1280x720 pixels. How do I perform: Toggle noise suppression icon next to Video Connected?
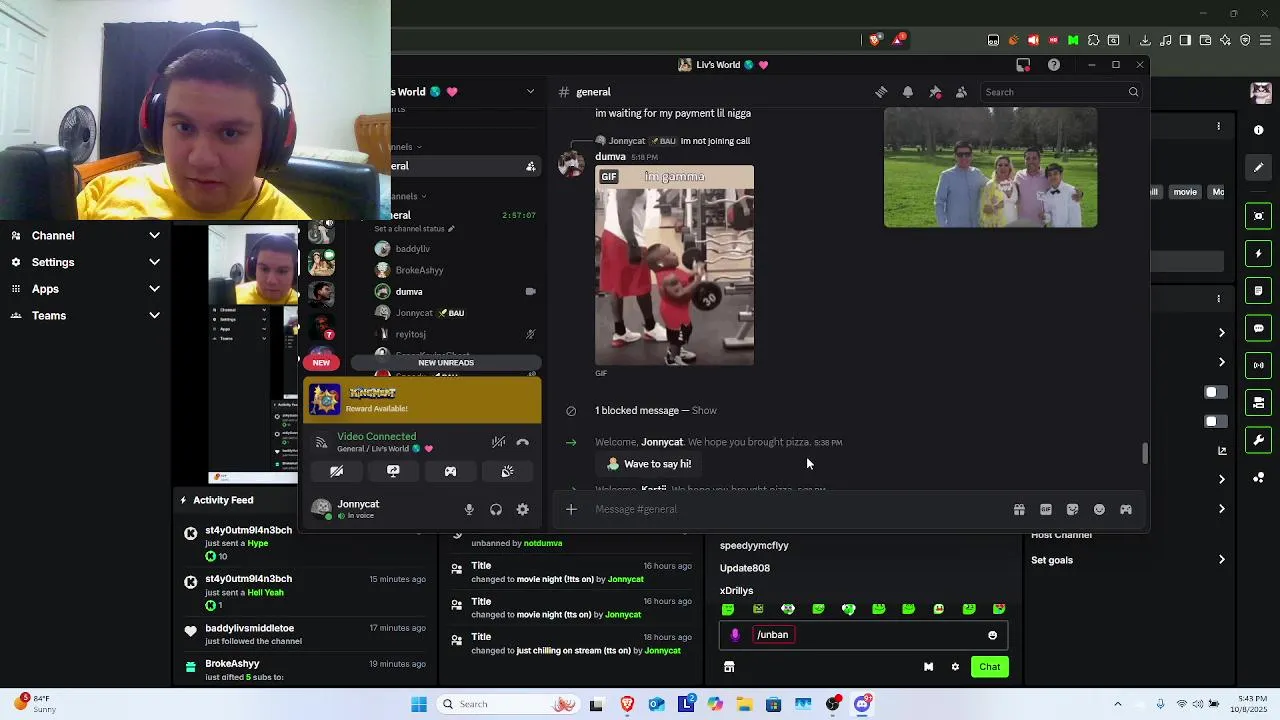click(x=498, y=442)
